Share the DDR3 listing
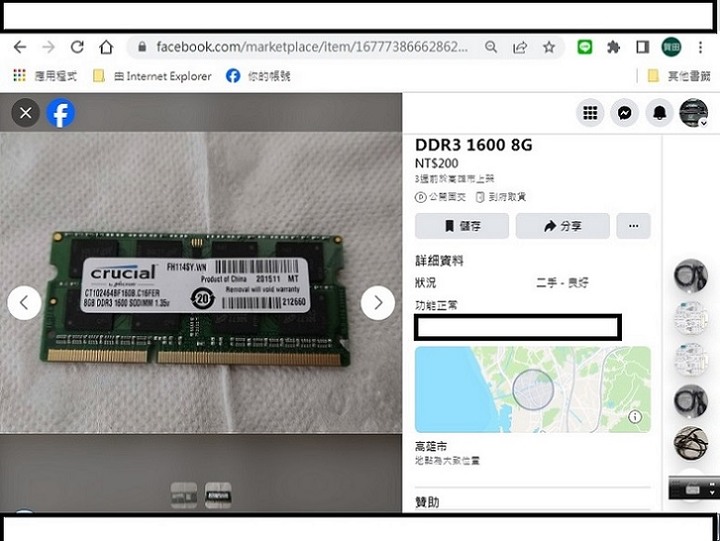The height and width of the screenshot is (541, 720). [562, 226]
